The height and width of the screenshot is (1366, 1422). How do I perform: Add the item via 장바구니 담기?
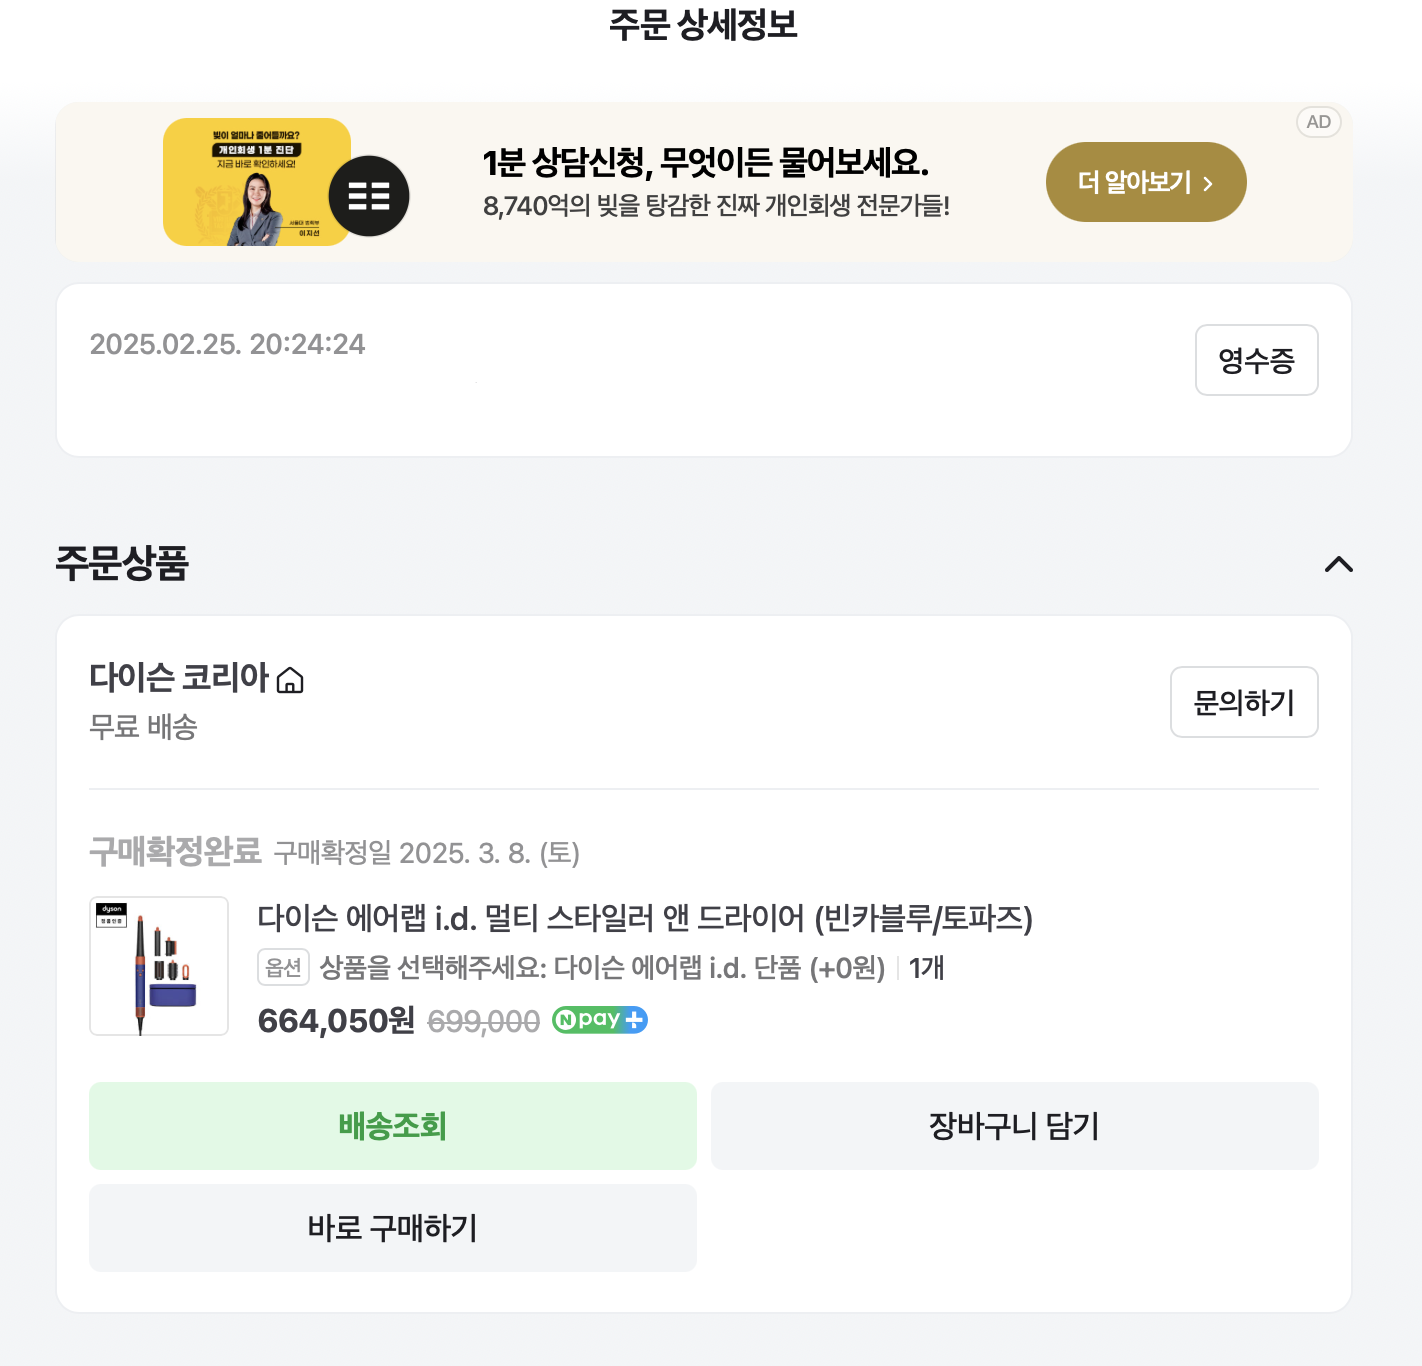click(x=1014, y=1126)
